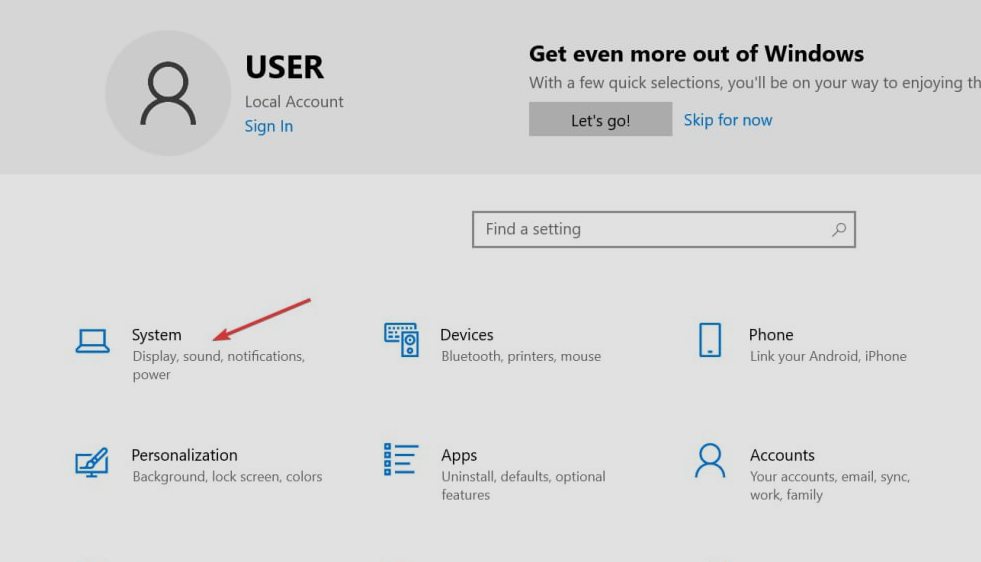This screenshot has height=562, width=981.
Task: Open the Accounts category title
Action: pos(782,455)
